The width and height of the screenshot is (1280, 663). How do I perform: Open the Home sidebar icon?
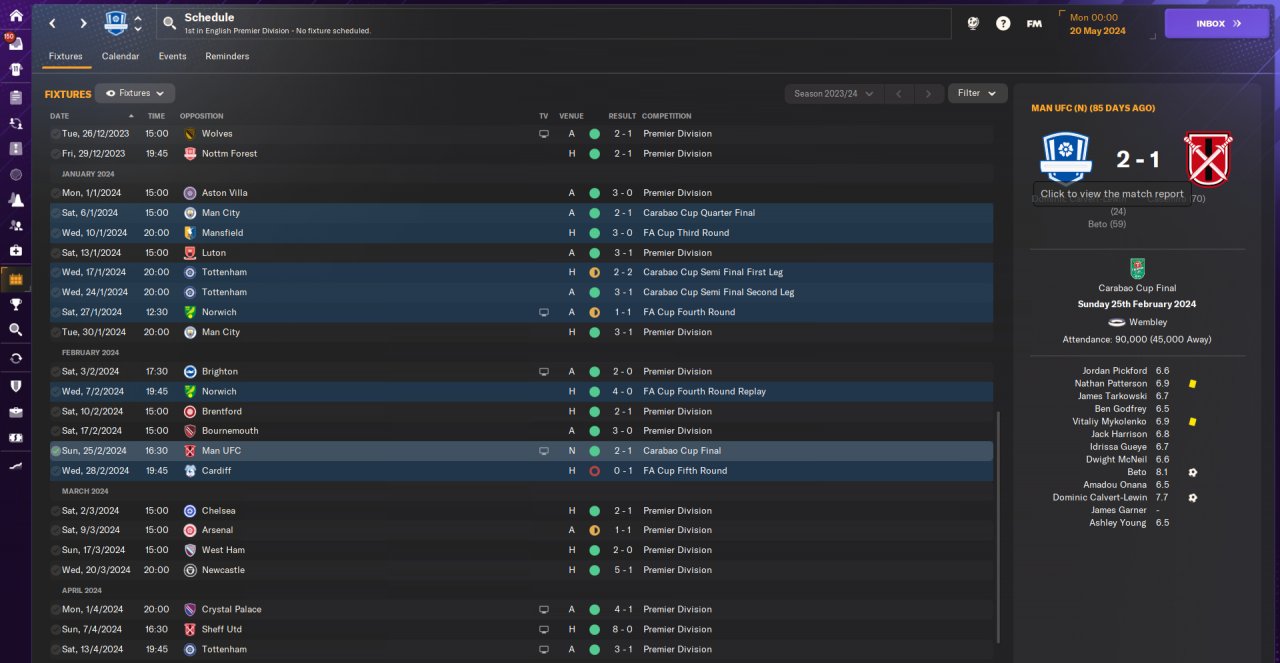click(x=15, y=17)
